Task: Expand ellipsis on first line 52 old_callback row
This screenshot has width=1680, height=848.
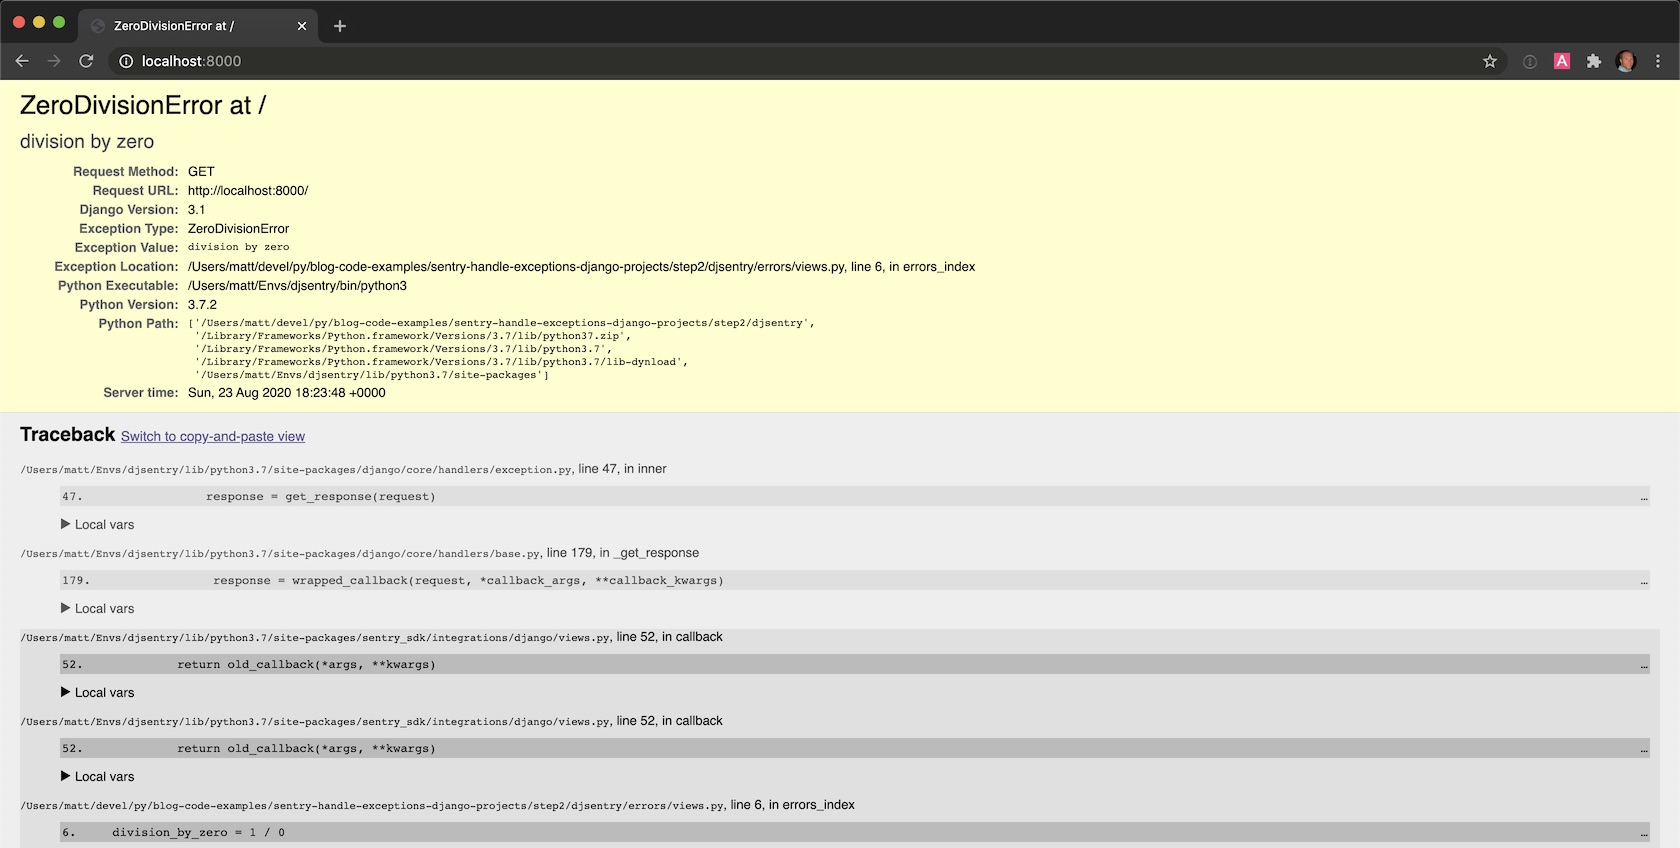Action: (1644, 665)
